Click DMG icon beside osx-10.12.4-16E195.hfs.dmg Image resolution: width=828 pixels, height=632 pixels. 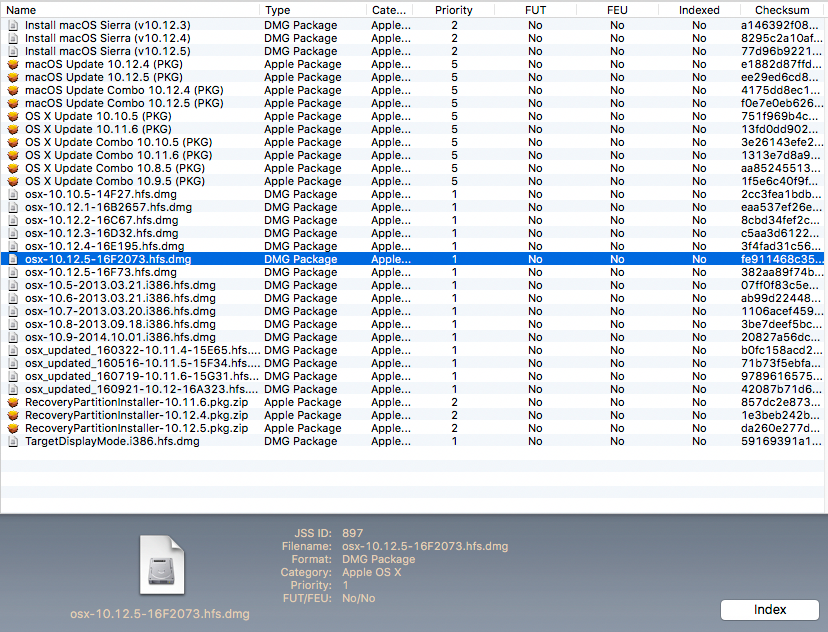pos(13,246)
